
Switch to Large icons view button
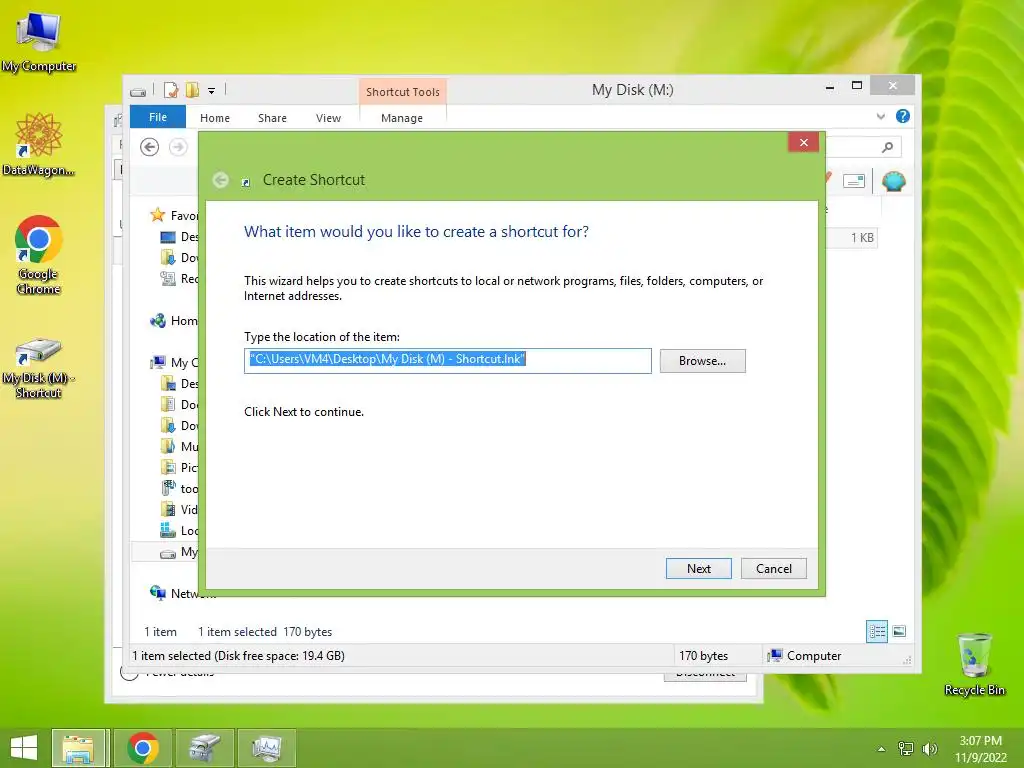[899, 632]
